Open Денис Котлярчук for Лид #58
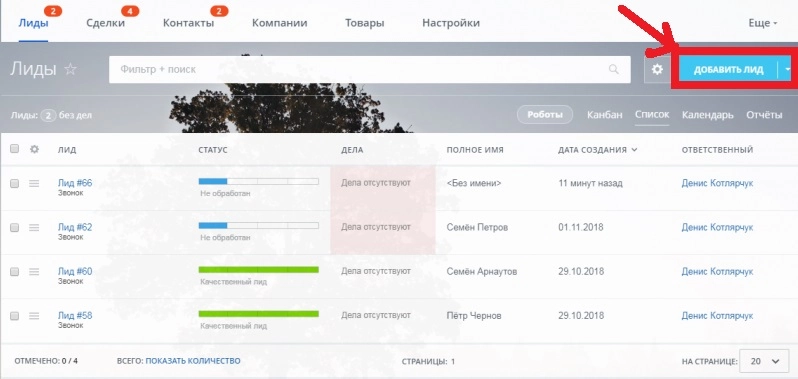Screen dimensions: 798x379 (717, 315)
